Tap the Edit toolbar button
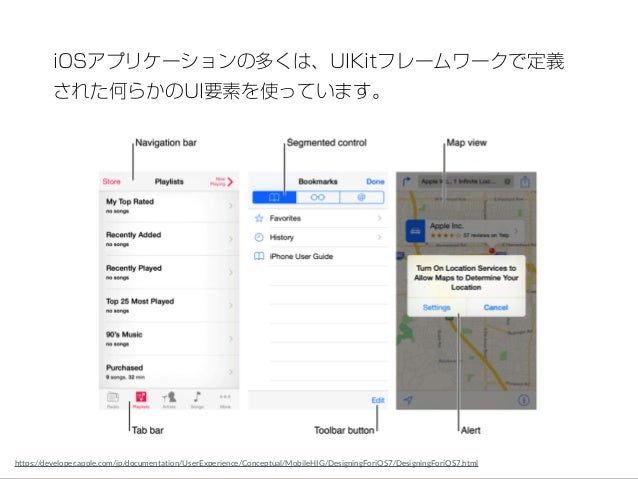638x479 pixels. click(378, 400)
